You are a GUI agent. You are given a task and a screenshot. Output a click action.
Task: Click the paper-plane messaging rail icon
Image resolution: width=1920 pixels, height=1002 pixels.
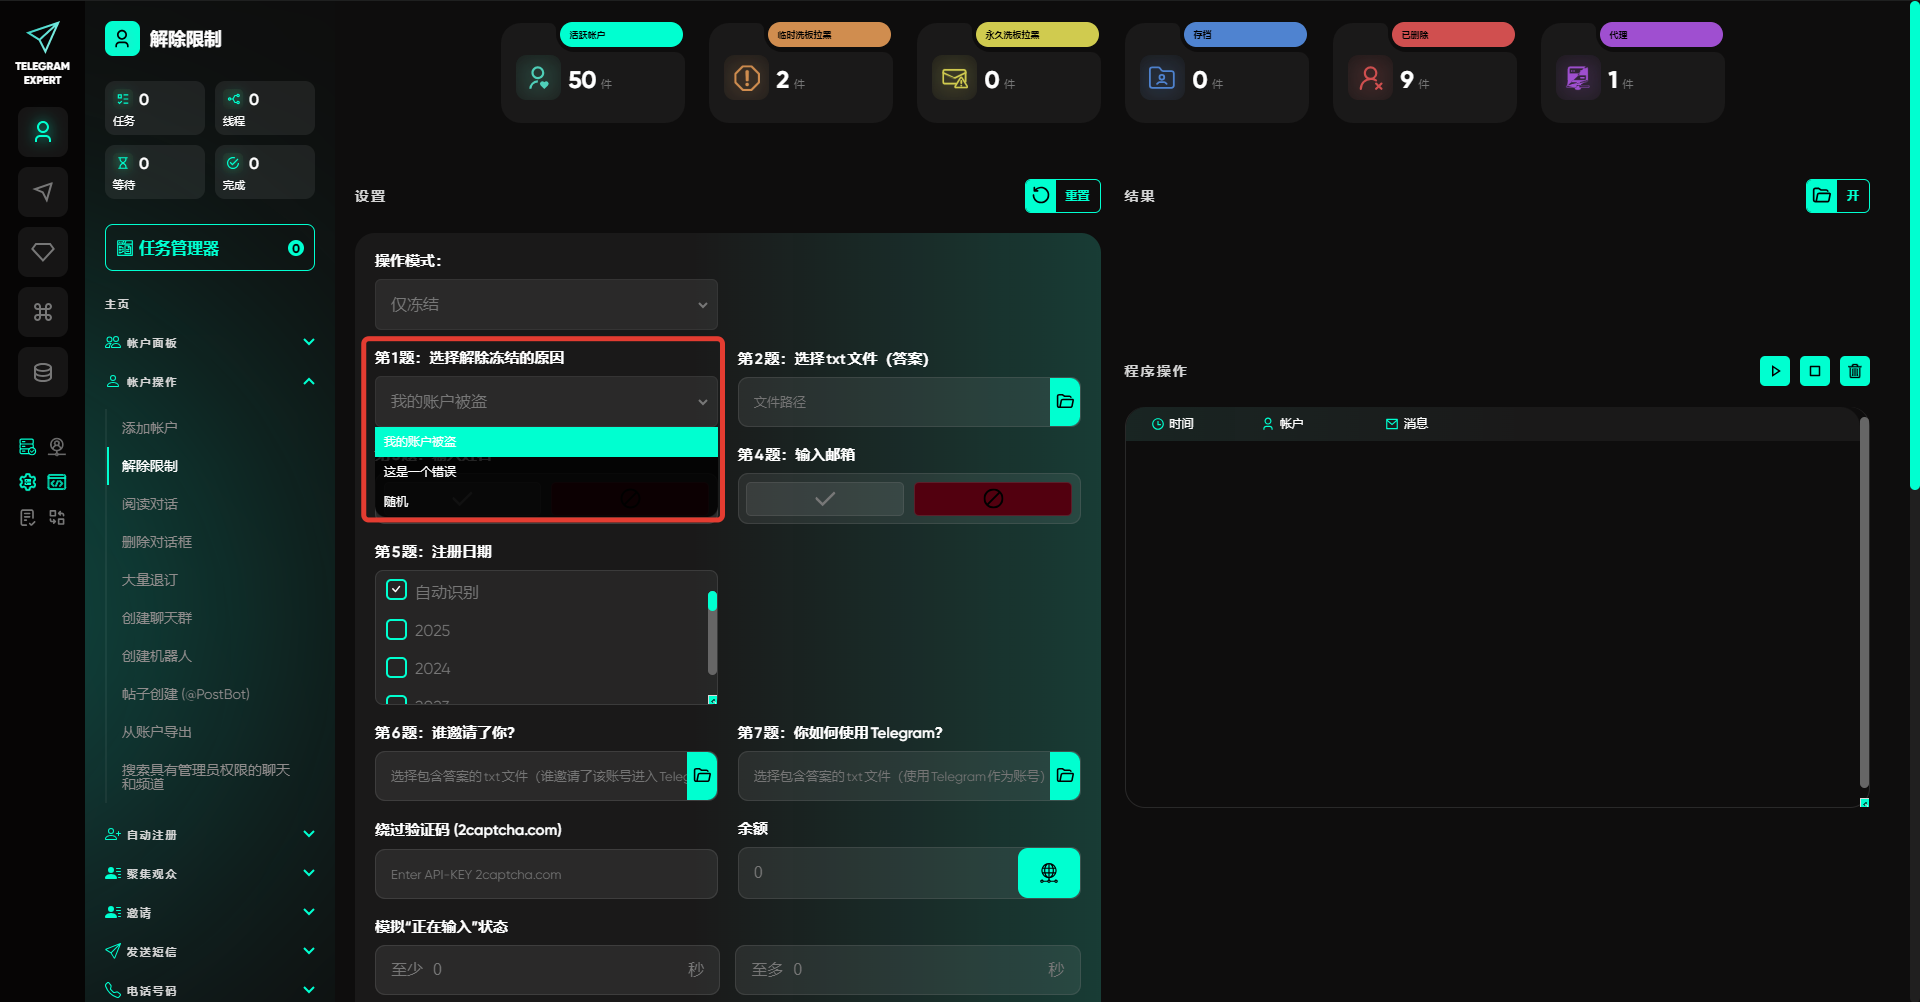43,192
